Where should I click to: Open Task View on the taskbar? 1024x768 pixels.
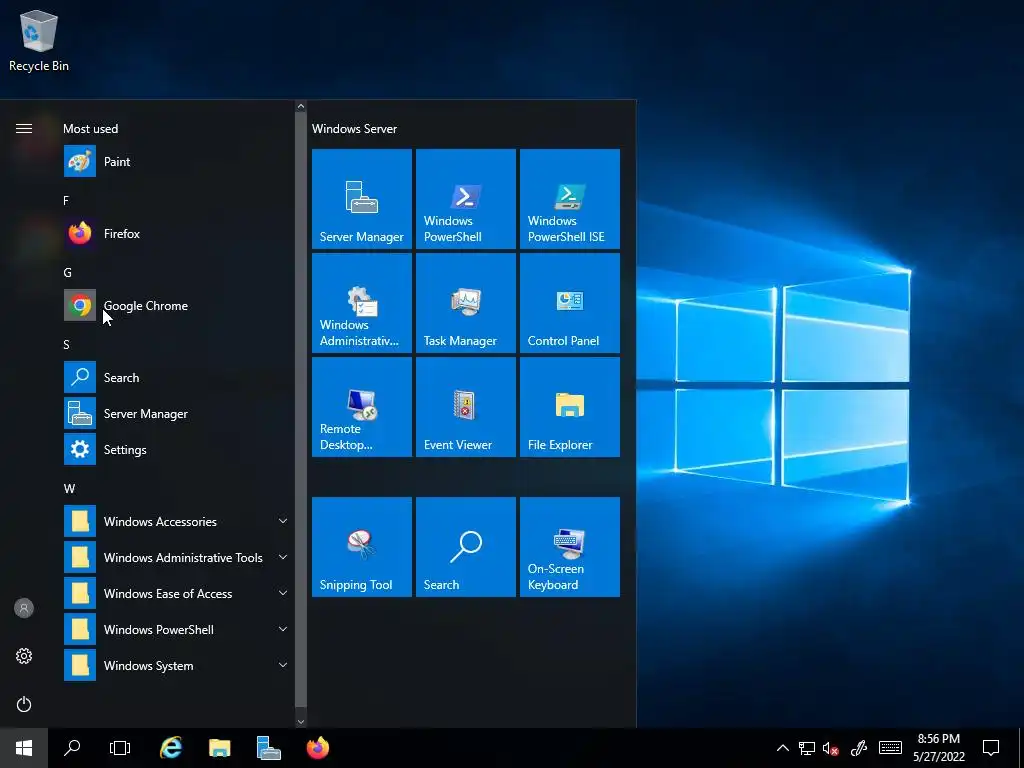tap(120, 748)
